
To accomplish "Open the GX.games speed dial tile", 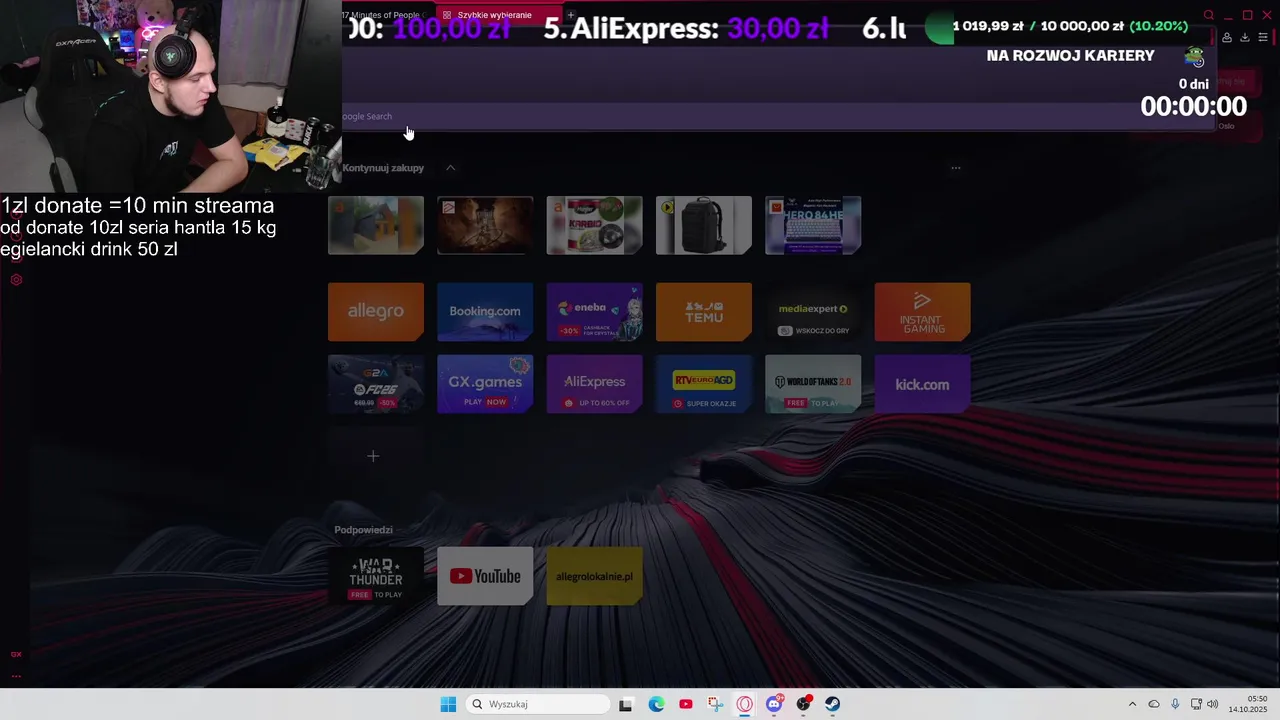I will coord(485,384).
